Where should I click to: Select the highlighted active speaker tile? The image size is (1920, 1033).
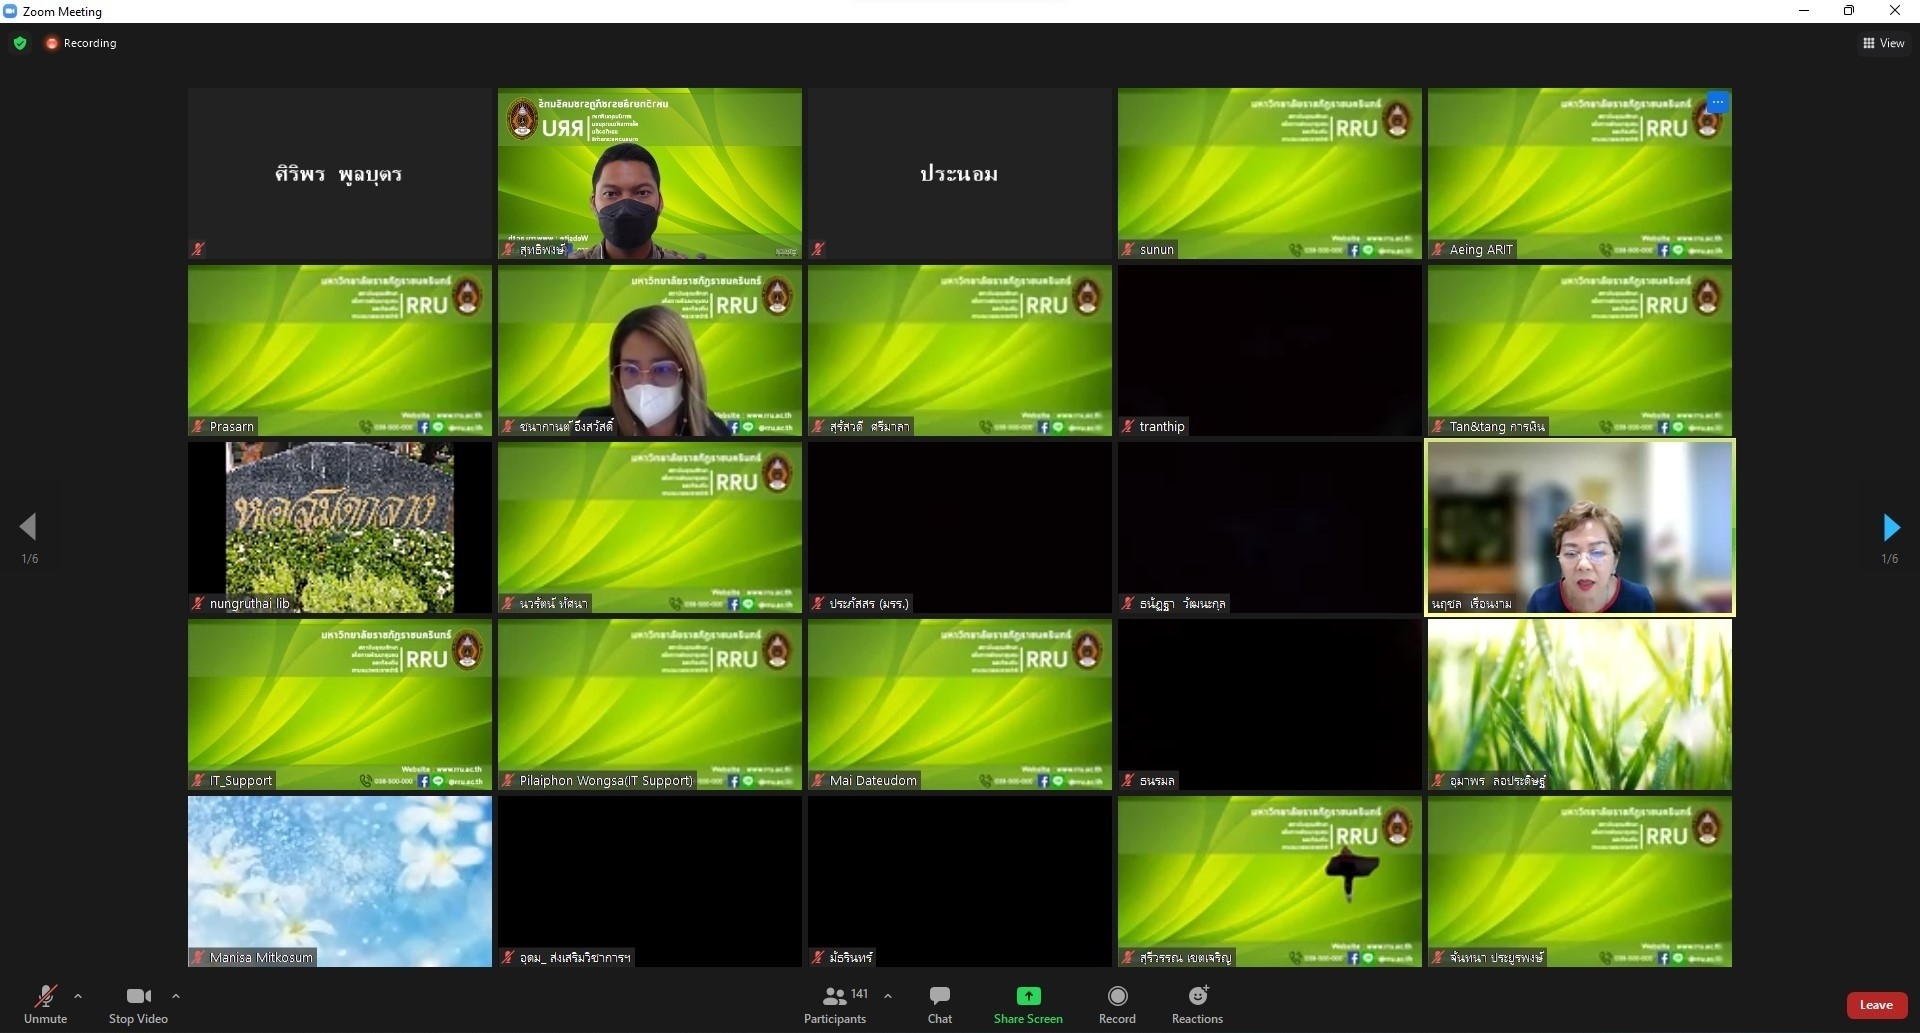coord(1580,528)
